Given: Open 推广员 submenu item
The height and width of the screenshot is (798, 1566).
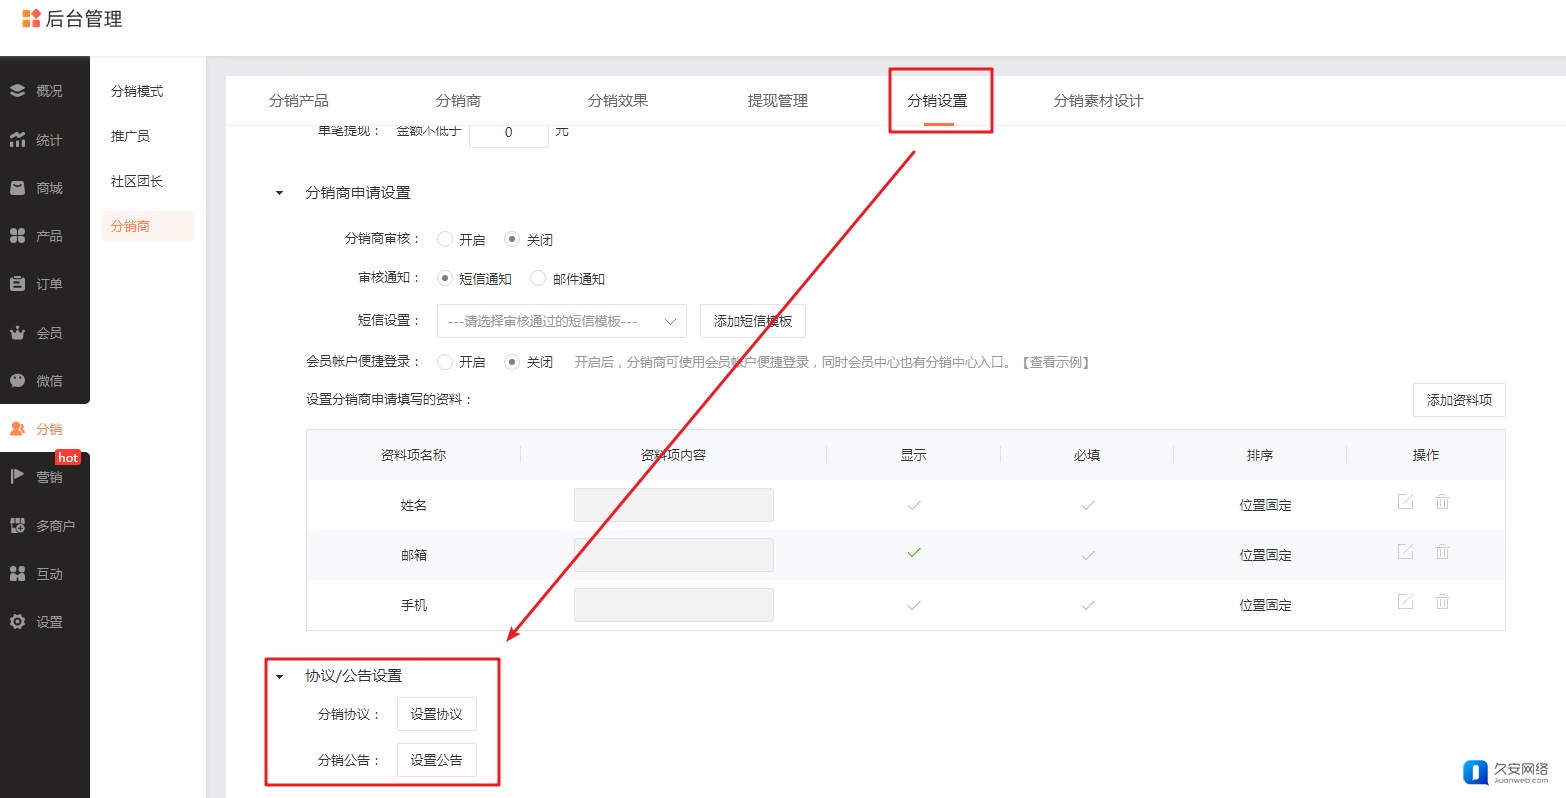Looking at the screenshot, I should (x=130, y=136).
